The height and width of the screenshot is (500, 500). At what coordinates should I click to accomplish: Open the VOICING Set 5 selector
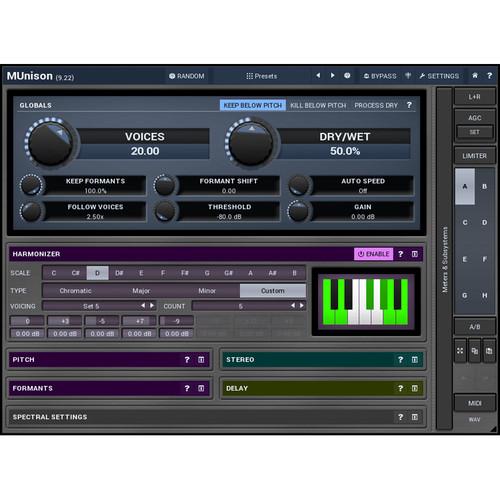pos(91,306)
